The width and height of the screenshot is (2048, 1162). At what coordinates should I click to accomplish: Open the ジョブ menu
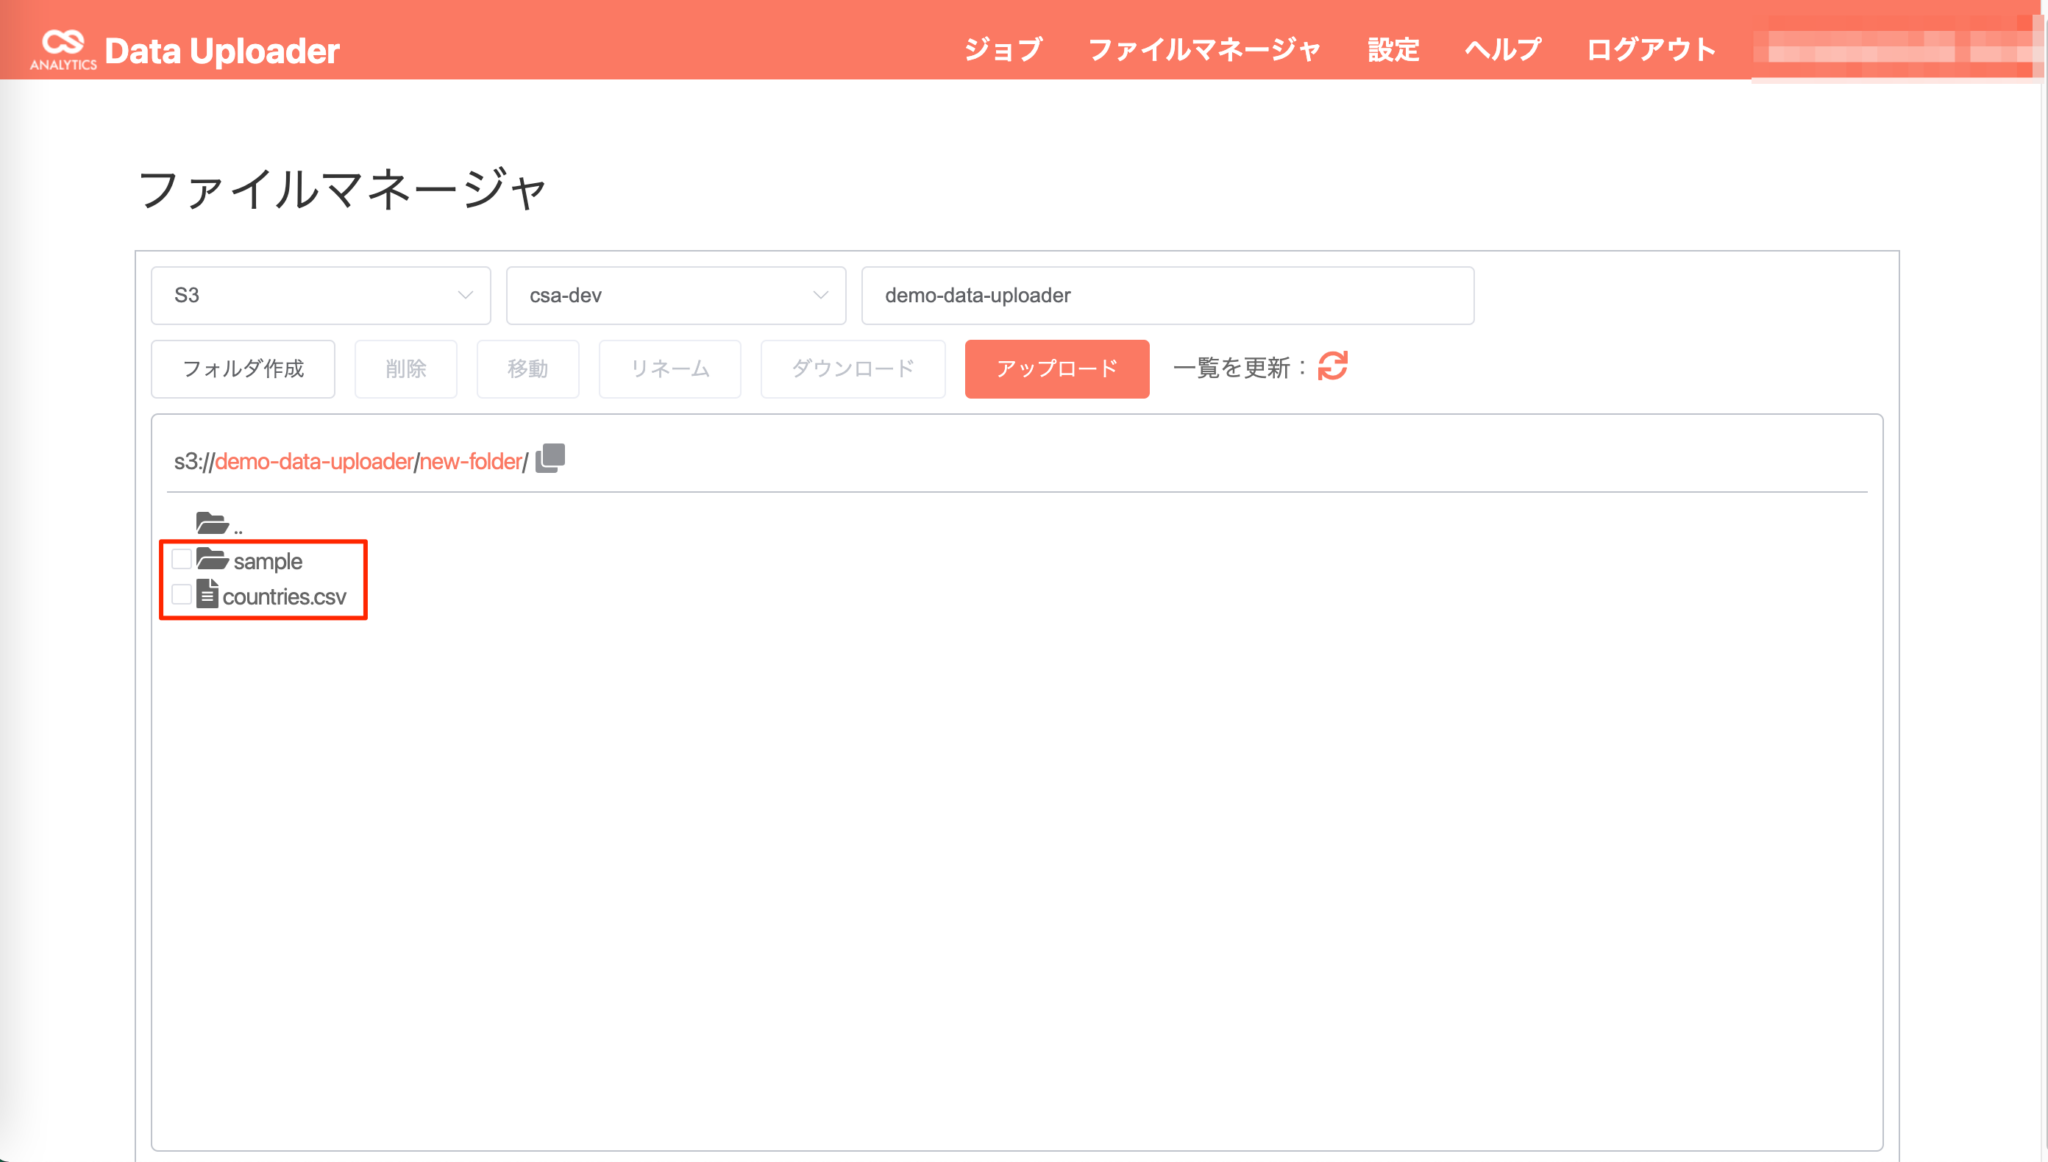click(1003, 49)
